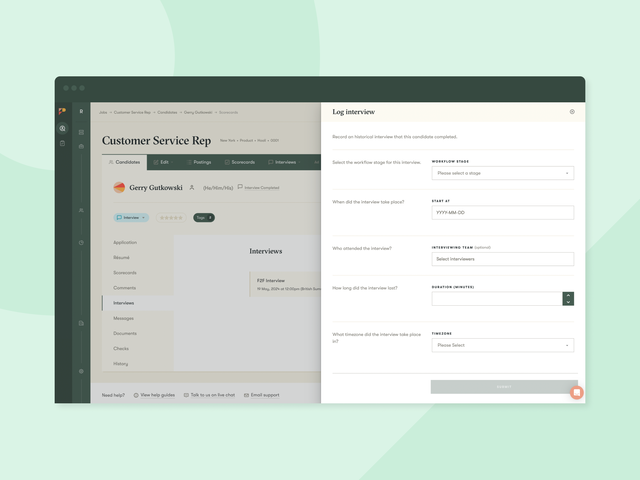Click Gerry Gutkowski's avatar image
This screenshot has height=480, width=640.
(119, 187)
